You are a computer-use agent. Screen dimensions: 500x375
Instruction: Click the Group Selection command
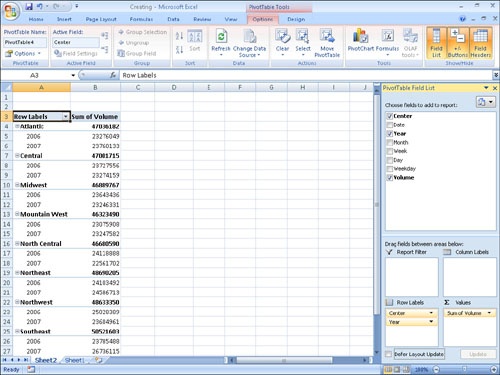142,32
